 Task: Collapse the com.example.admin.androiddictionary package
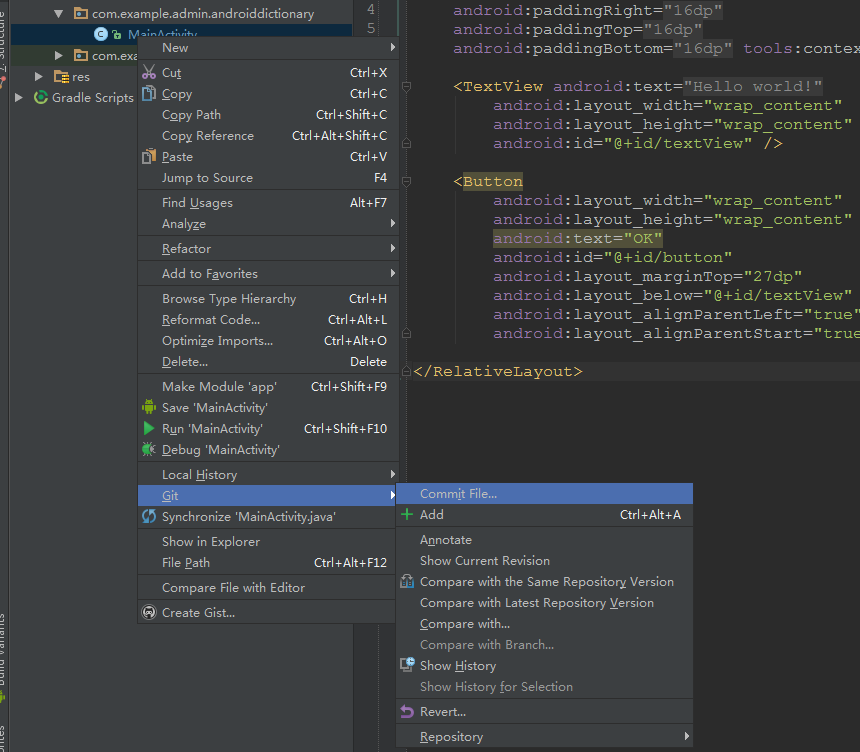(58, 14)
